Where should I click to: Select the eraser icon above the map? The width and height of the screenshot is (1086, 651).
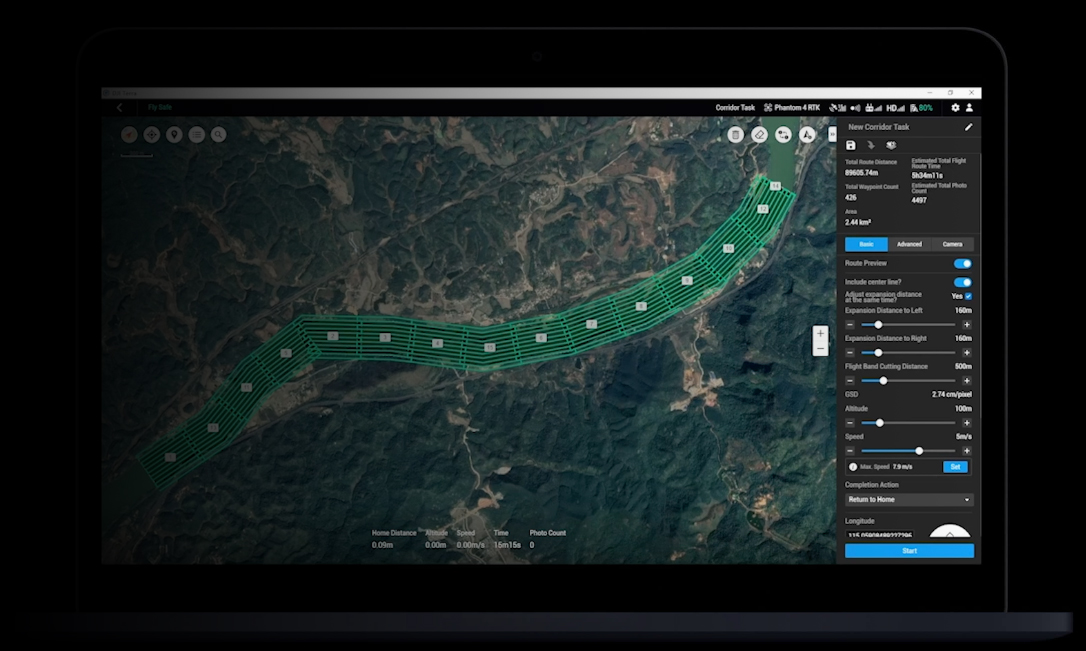[x=759, y=134]
